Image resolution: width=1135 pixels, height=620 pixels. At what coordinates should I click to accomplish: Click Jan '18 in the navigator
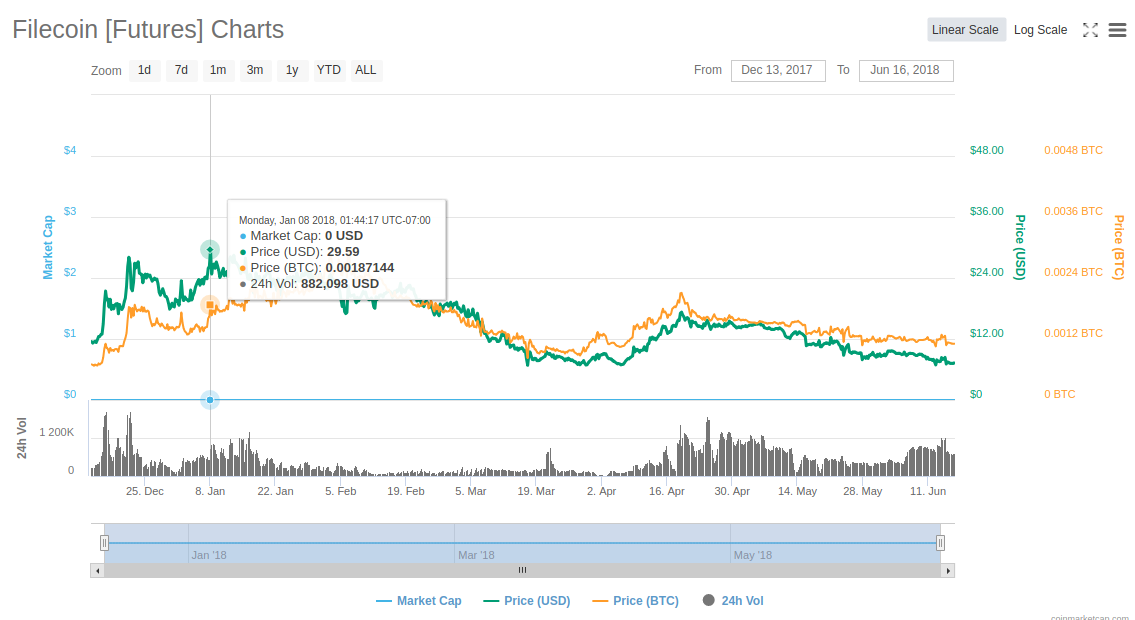pyautogui.click(x=209, y=556)
